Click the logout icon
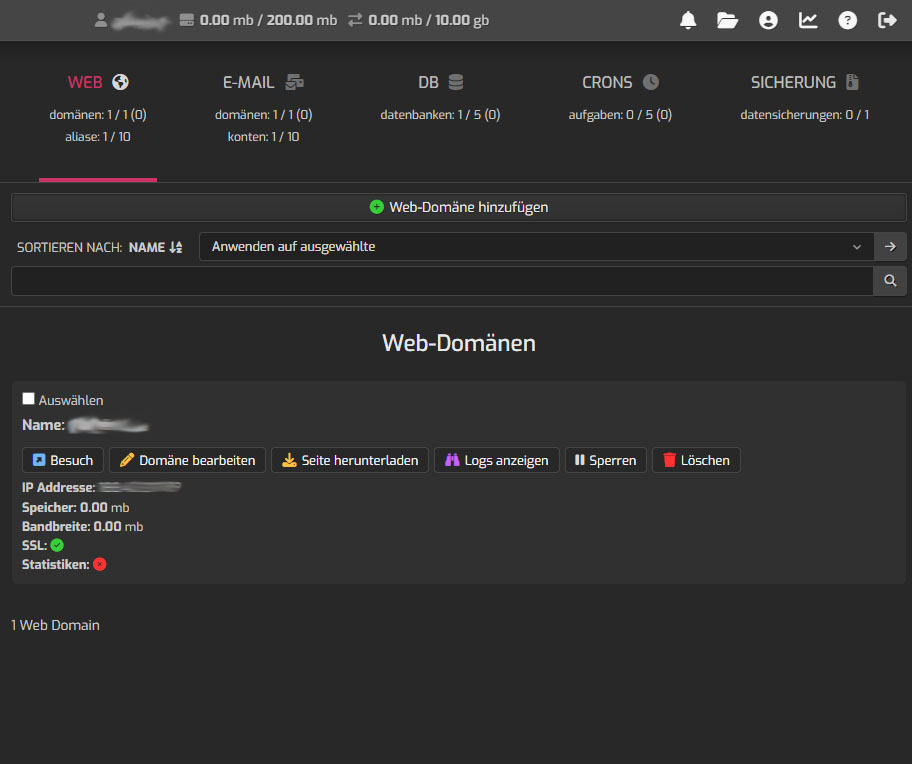This screenshot has width=912, height=764. (887, 20)
